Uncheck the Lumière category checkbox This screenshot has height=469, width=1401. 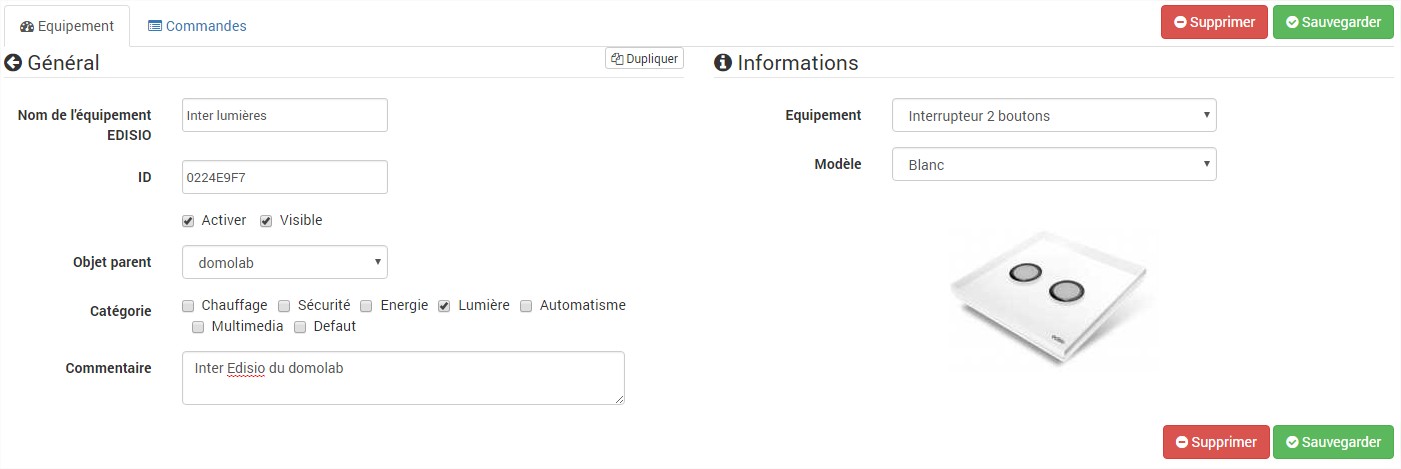(444, 306)
